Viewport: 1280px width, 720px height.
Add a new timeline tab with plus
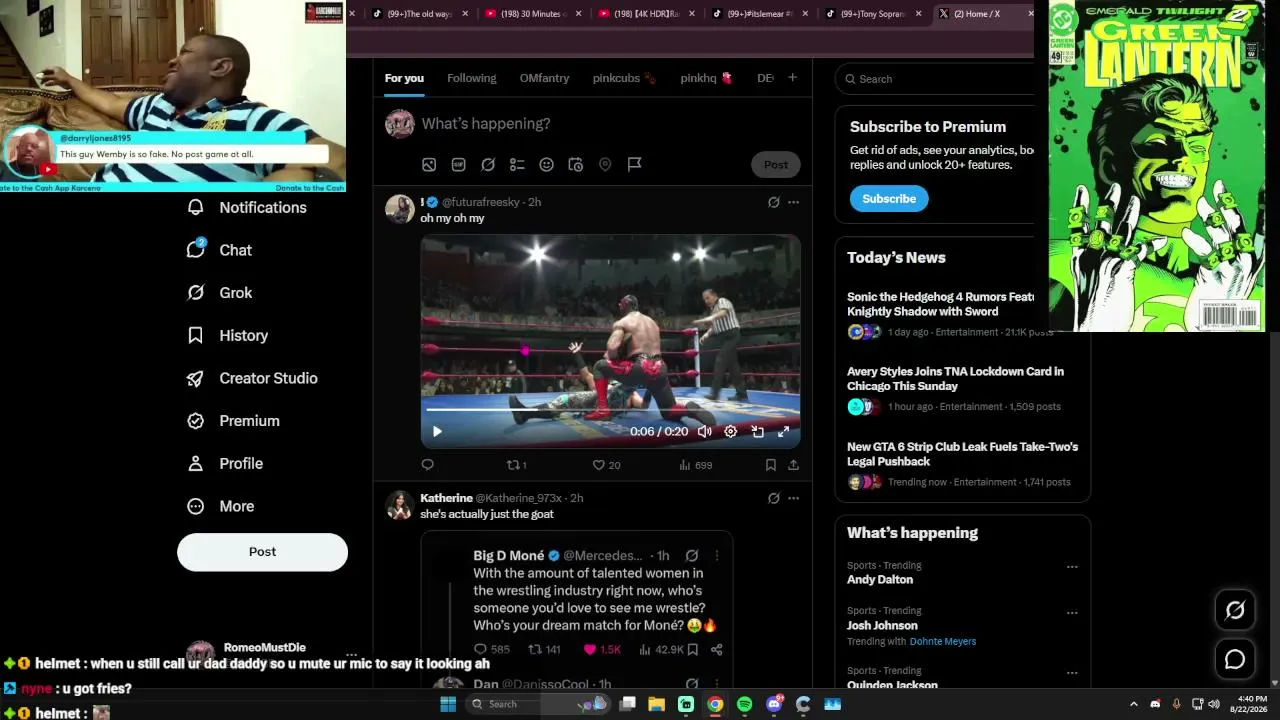tap(792, 78)
